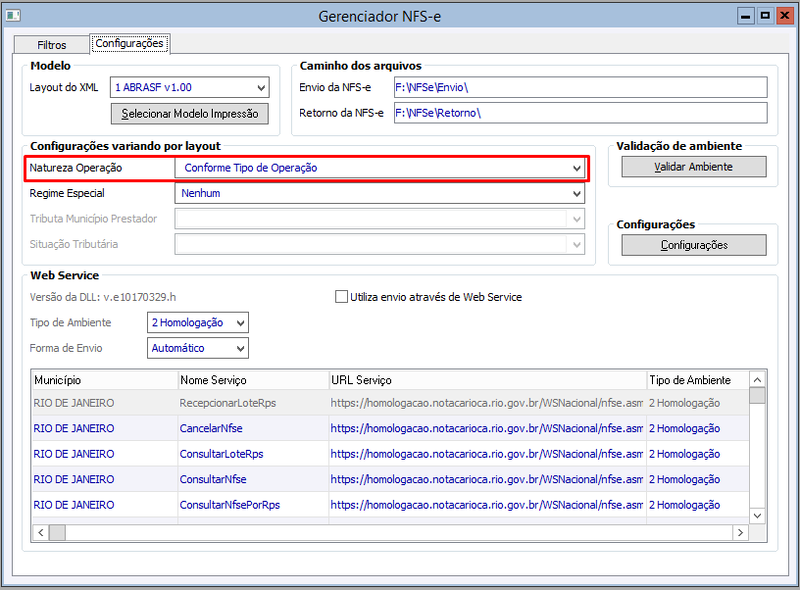
Task: Click Selecionar Modelo Impressão button
Action: 190,113
